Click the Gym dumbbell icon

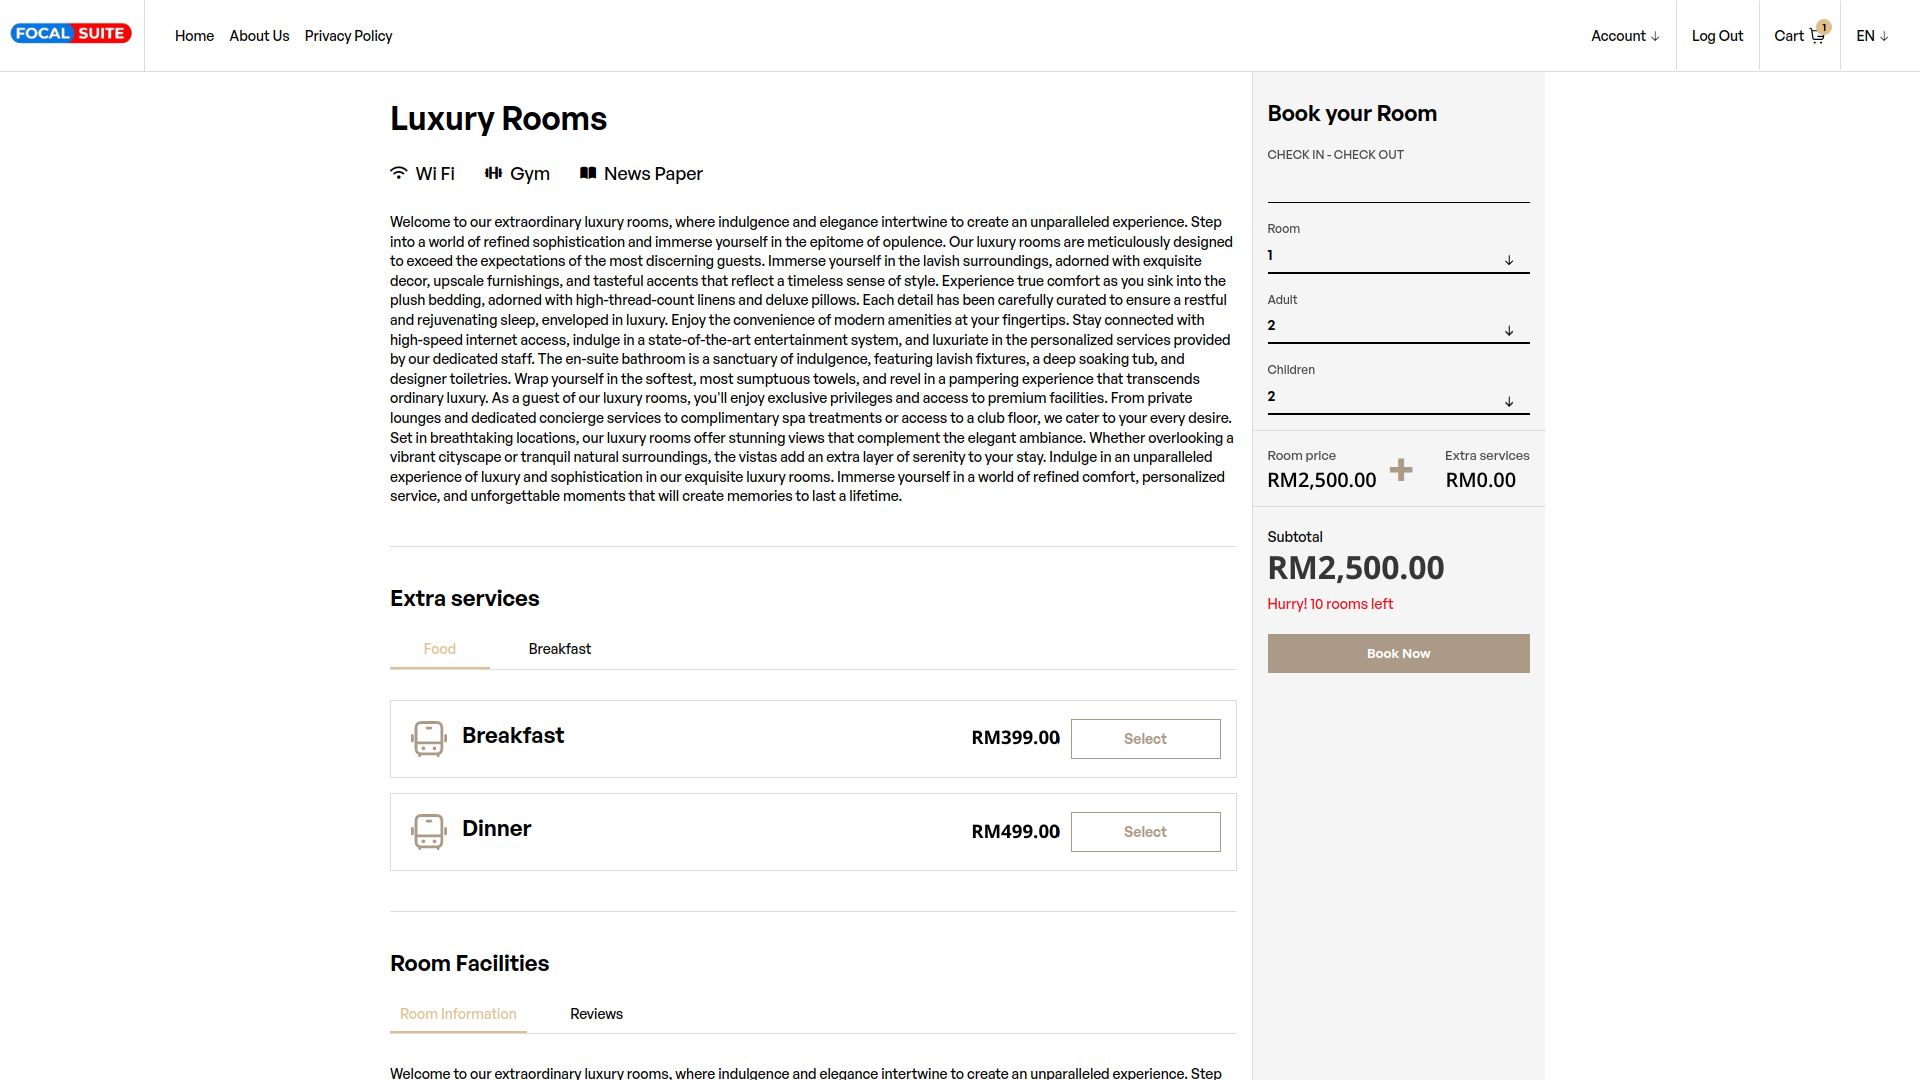coord(493,173)
